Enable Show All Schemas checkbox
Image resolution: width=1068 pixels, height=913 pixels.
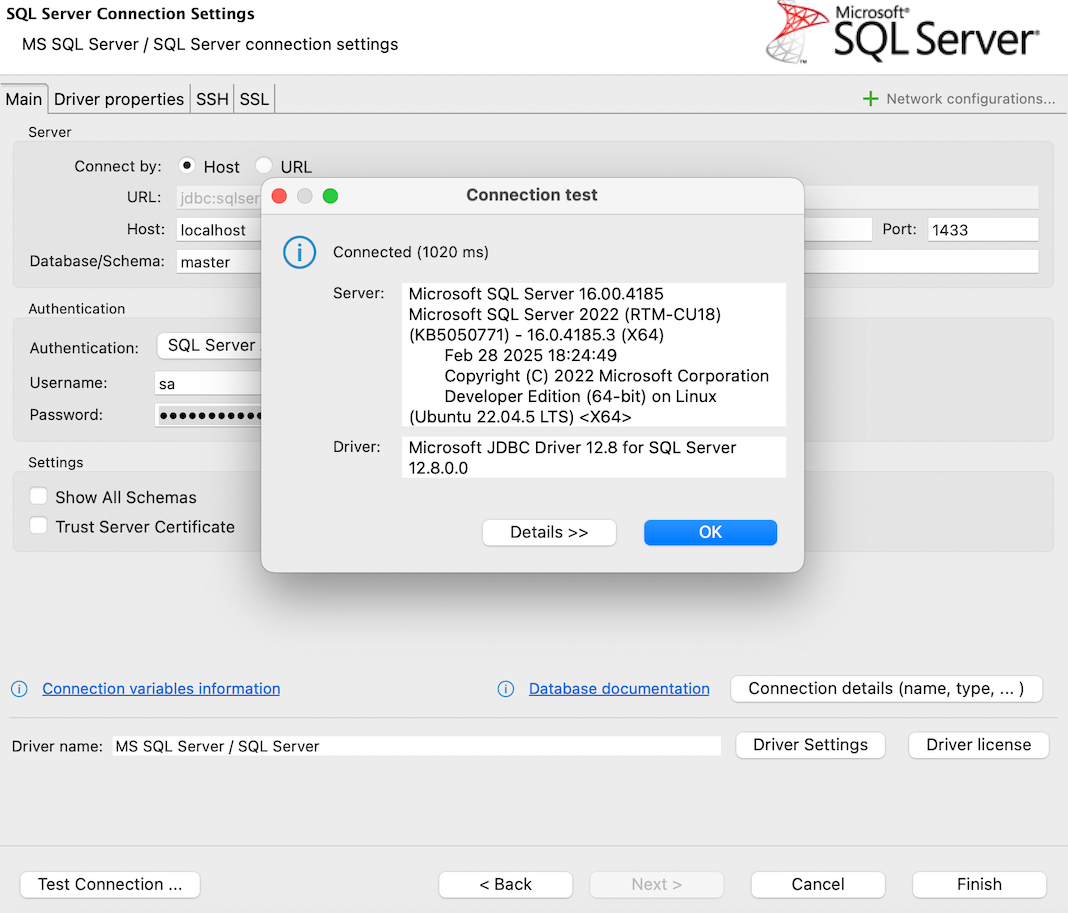point(39,497)
